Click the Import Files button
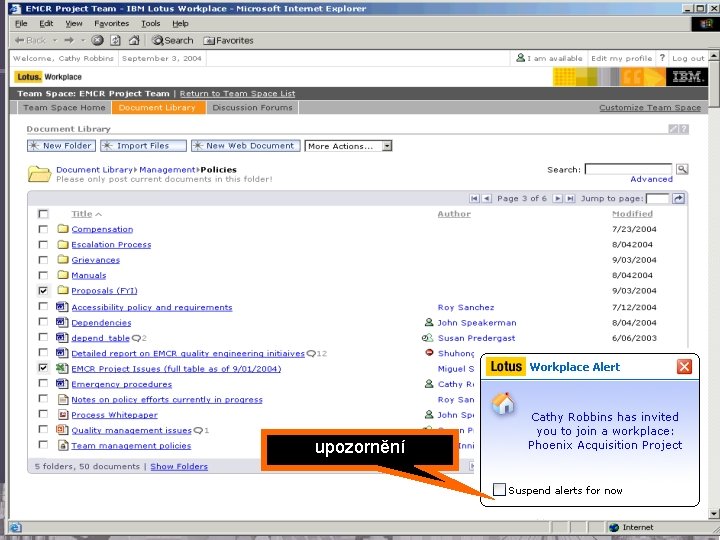This screenshot has height=540, width=720. point(143,146)
